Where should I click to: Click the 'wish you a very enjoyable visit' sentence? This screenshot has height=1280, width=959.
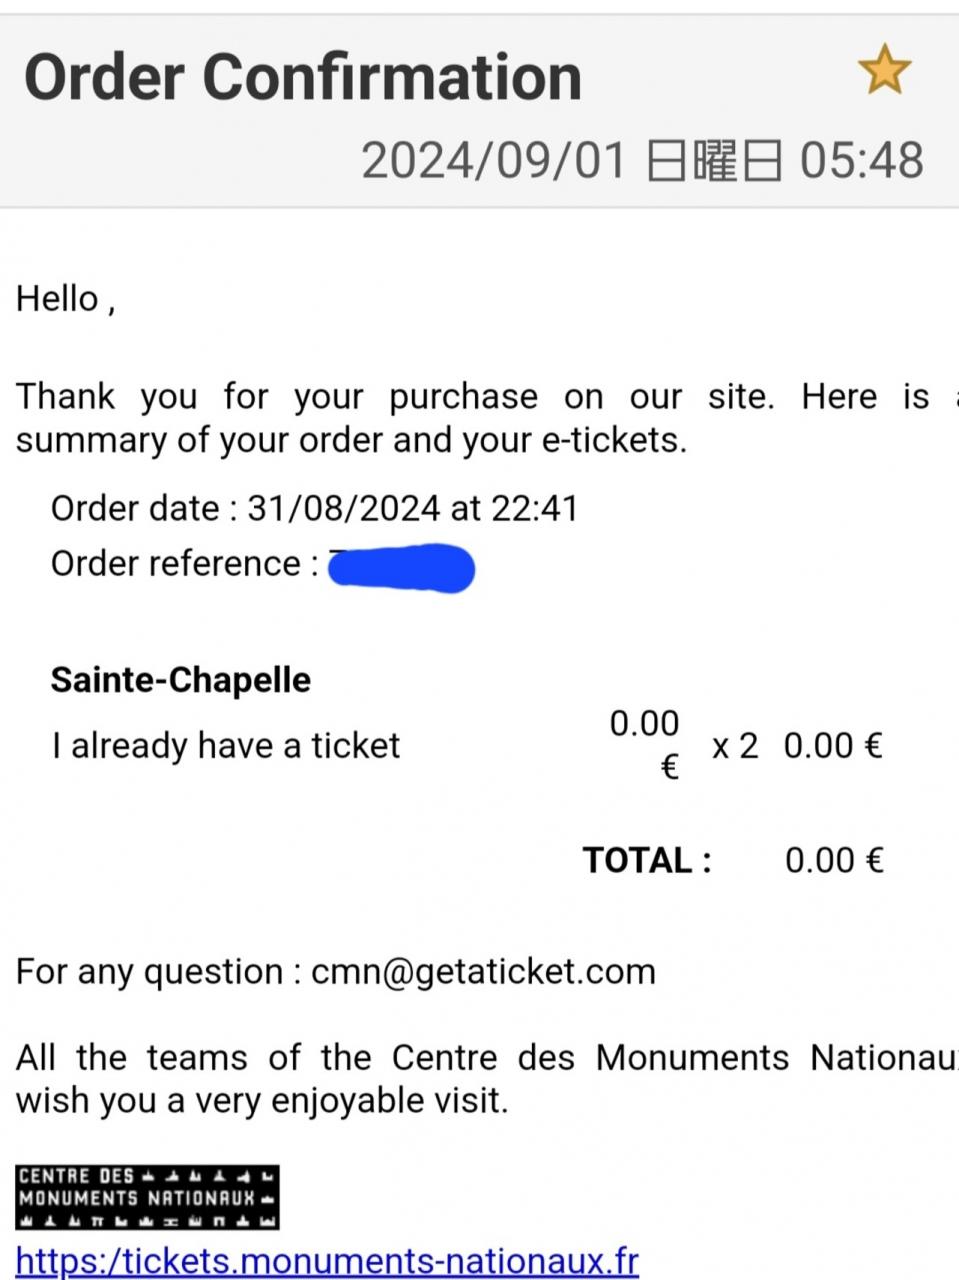click(262, 1101)
